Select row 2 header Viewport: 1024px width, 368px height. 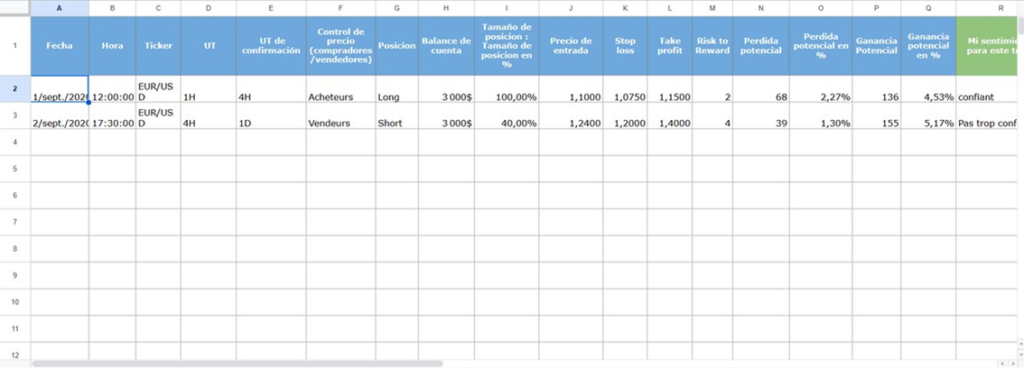[15, 89]
